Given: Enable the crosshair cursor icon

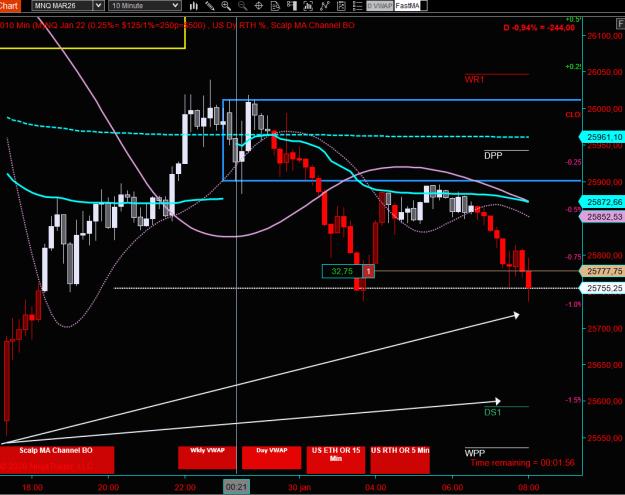Looking at the screenshot, I should tap(259, 6).
